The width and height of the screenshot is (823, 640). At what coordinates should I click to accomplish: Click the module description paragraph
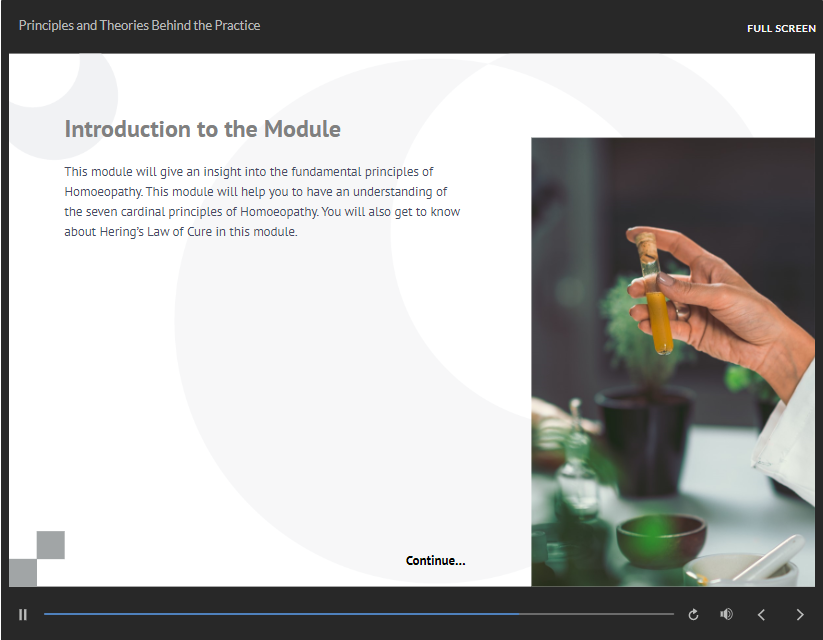pyautogui.click(x=262, y=202)
